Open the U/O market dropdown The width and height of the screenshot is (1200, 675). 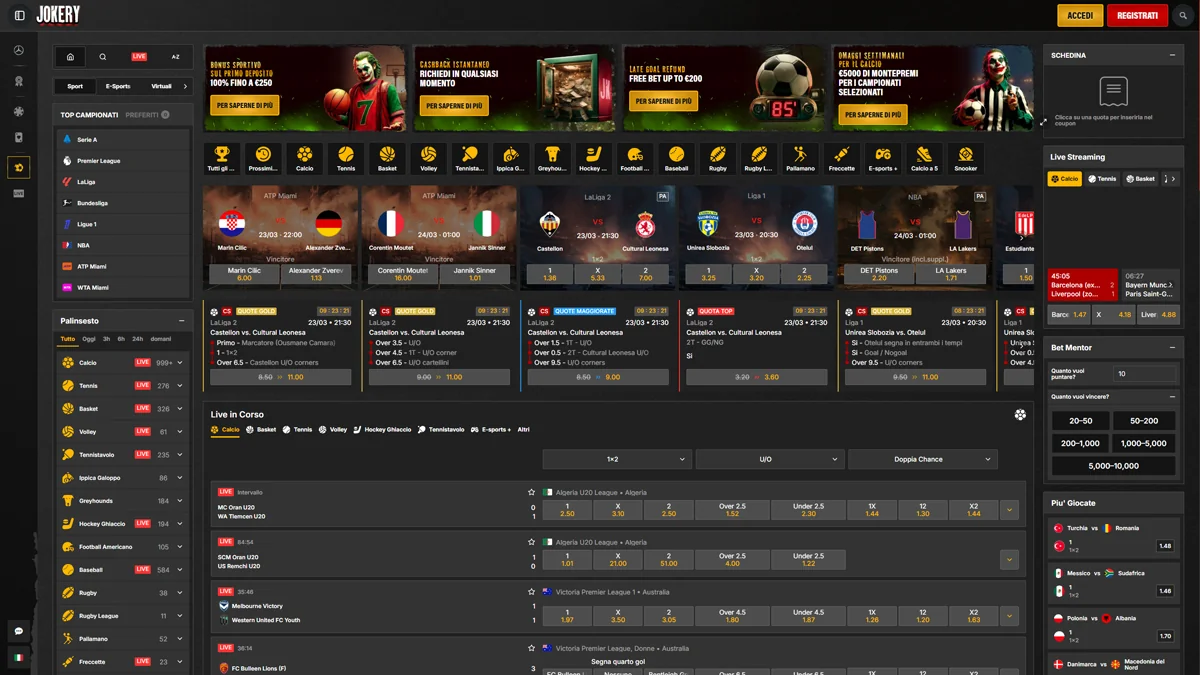(769, 459)
